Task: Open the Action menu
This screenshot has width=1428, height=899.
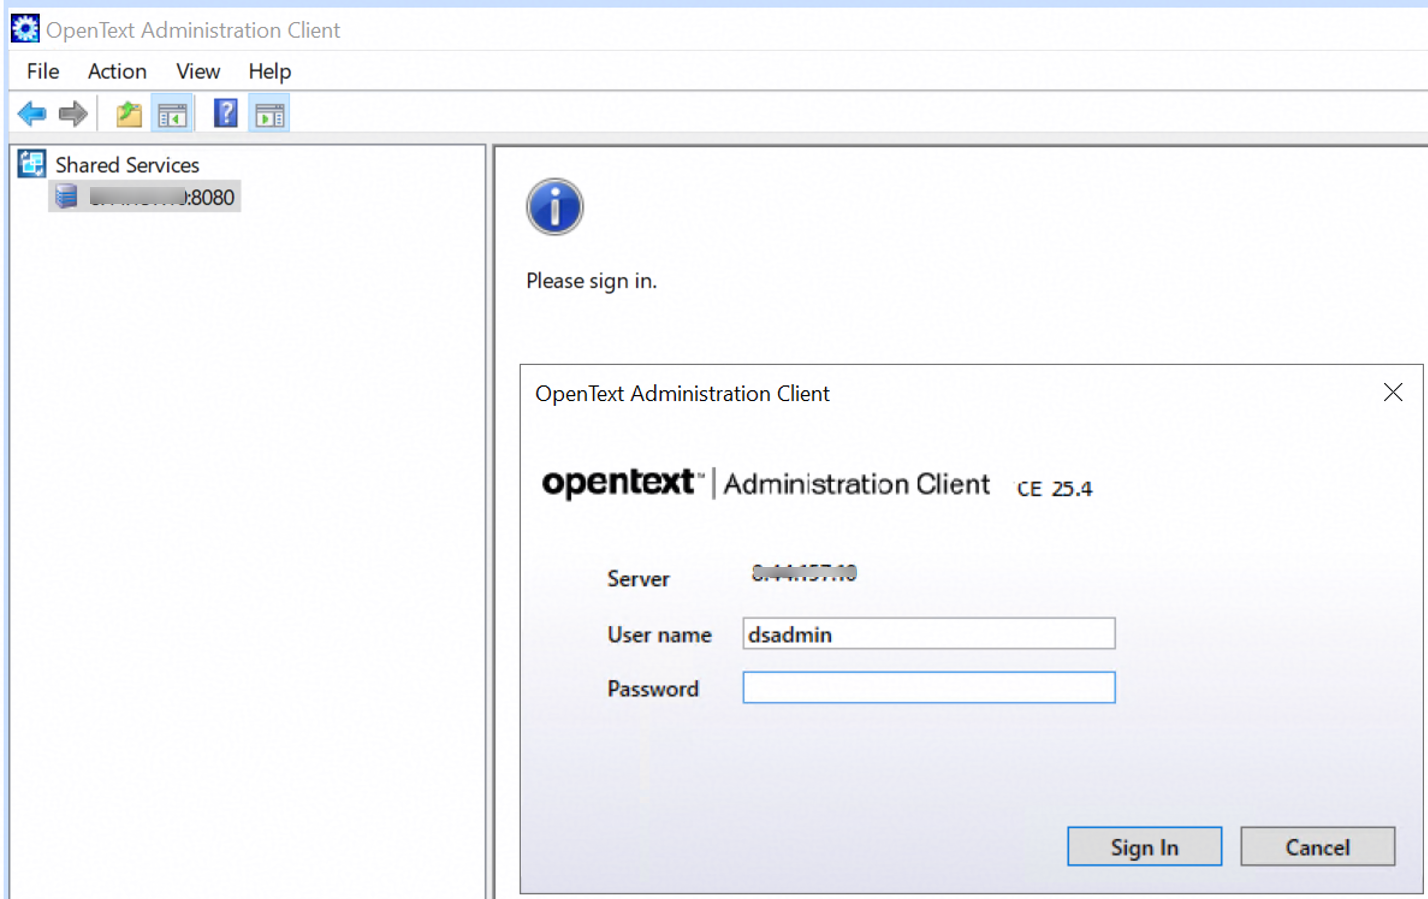Action: 117,71
